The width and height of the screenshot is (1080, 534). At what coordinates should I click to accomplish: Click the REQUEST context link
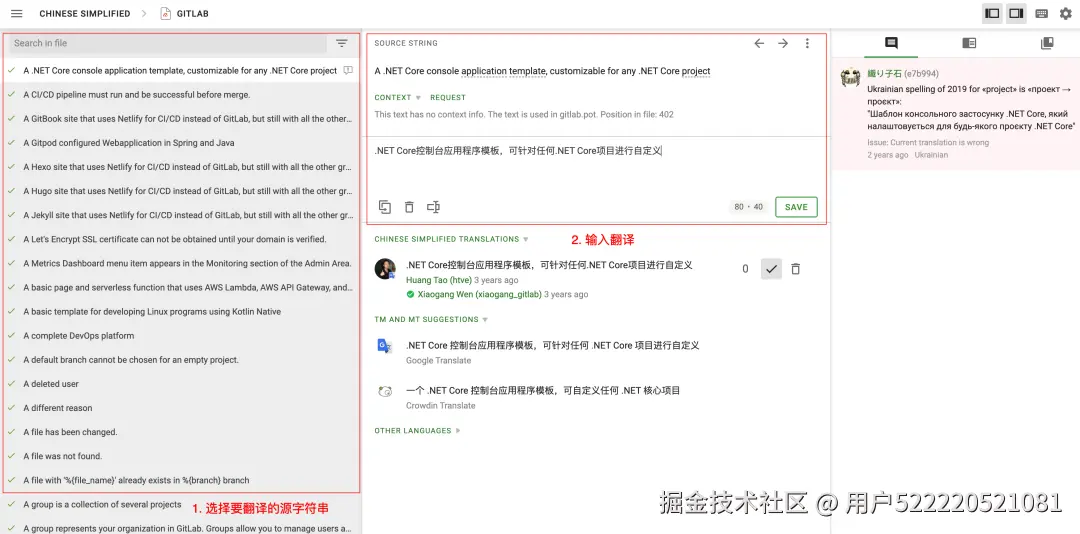[x=448, y=98]
